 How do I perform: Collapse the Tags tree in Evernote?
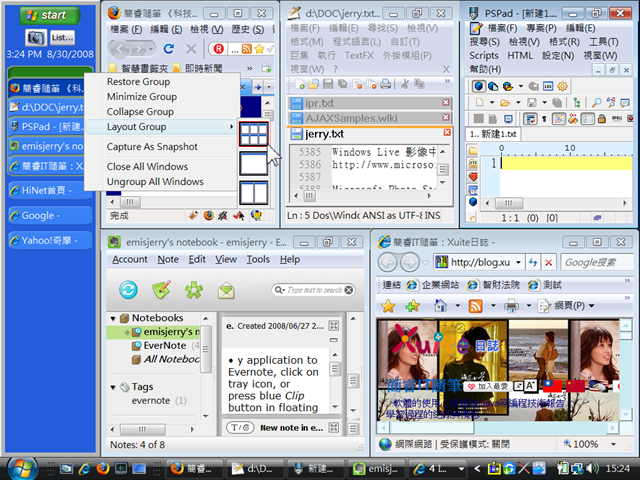[113, 387]
